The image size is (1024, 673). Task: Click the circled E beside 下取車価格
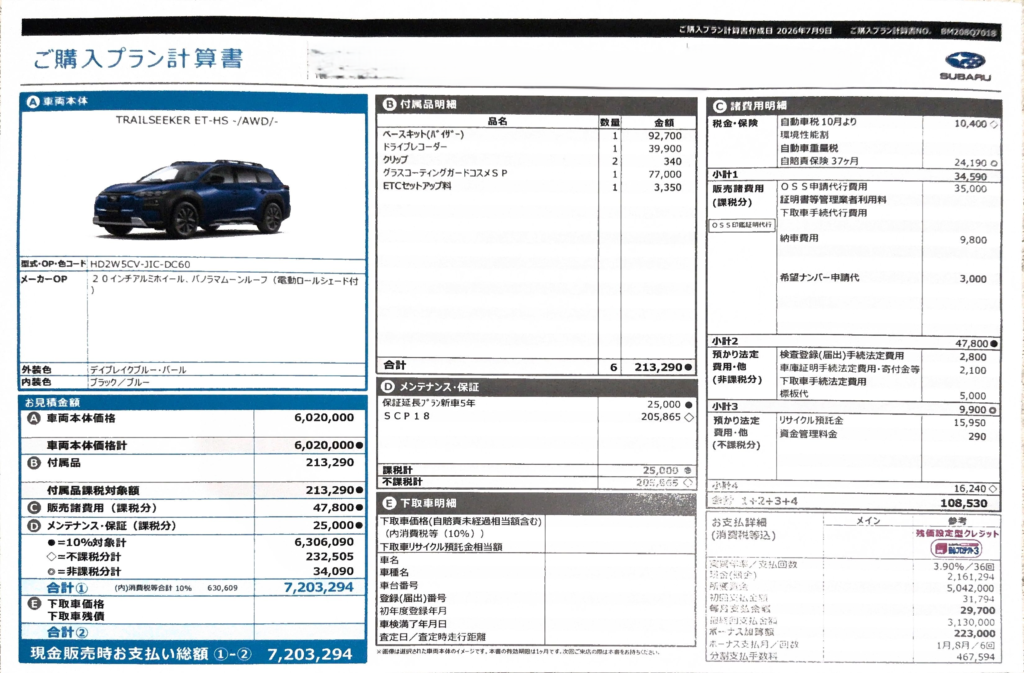33,604
